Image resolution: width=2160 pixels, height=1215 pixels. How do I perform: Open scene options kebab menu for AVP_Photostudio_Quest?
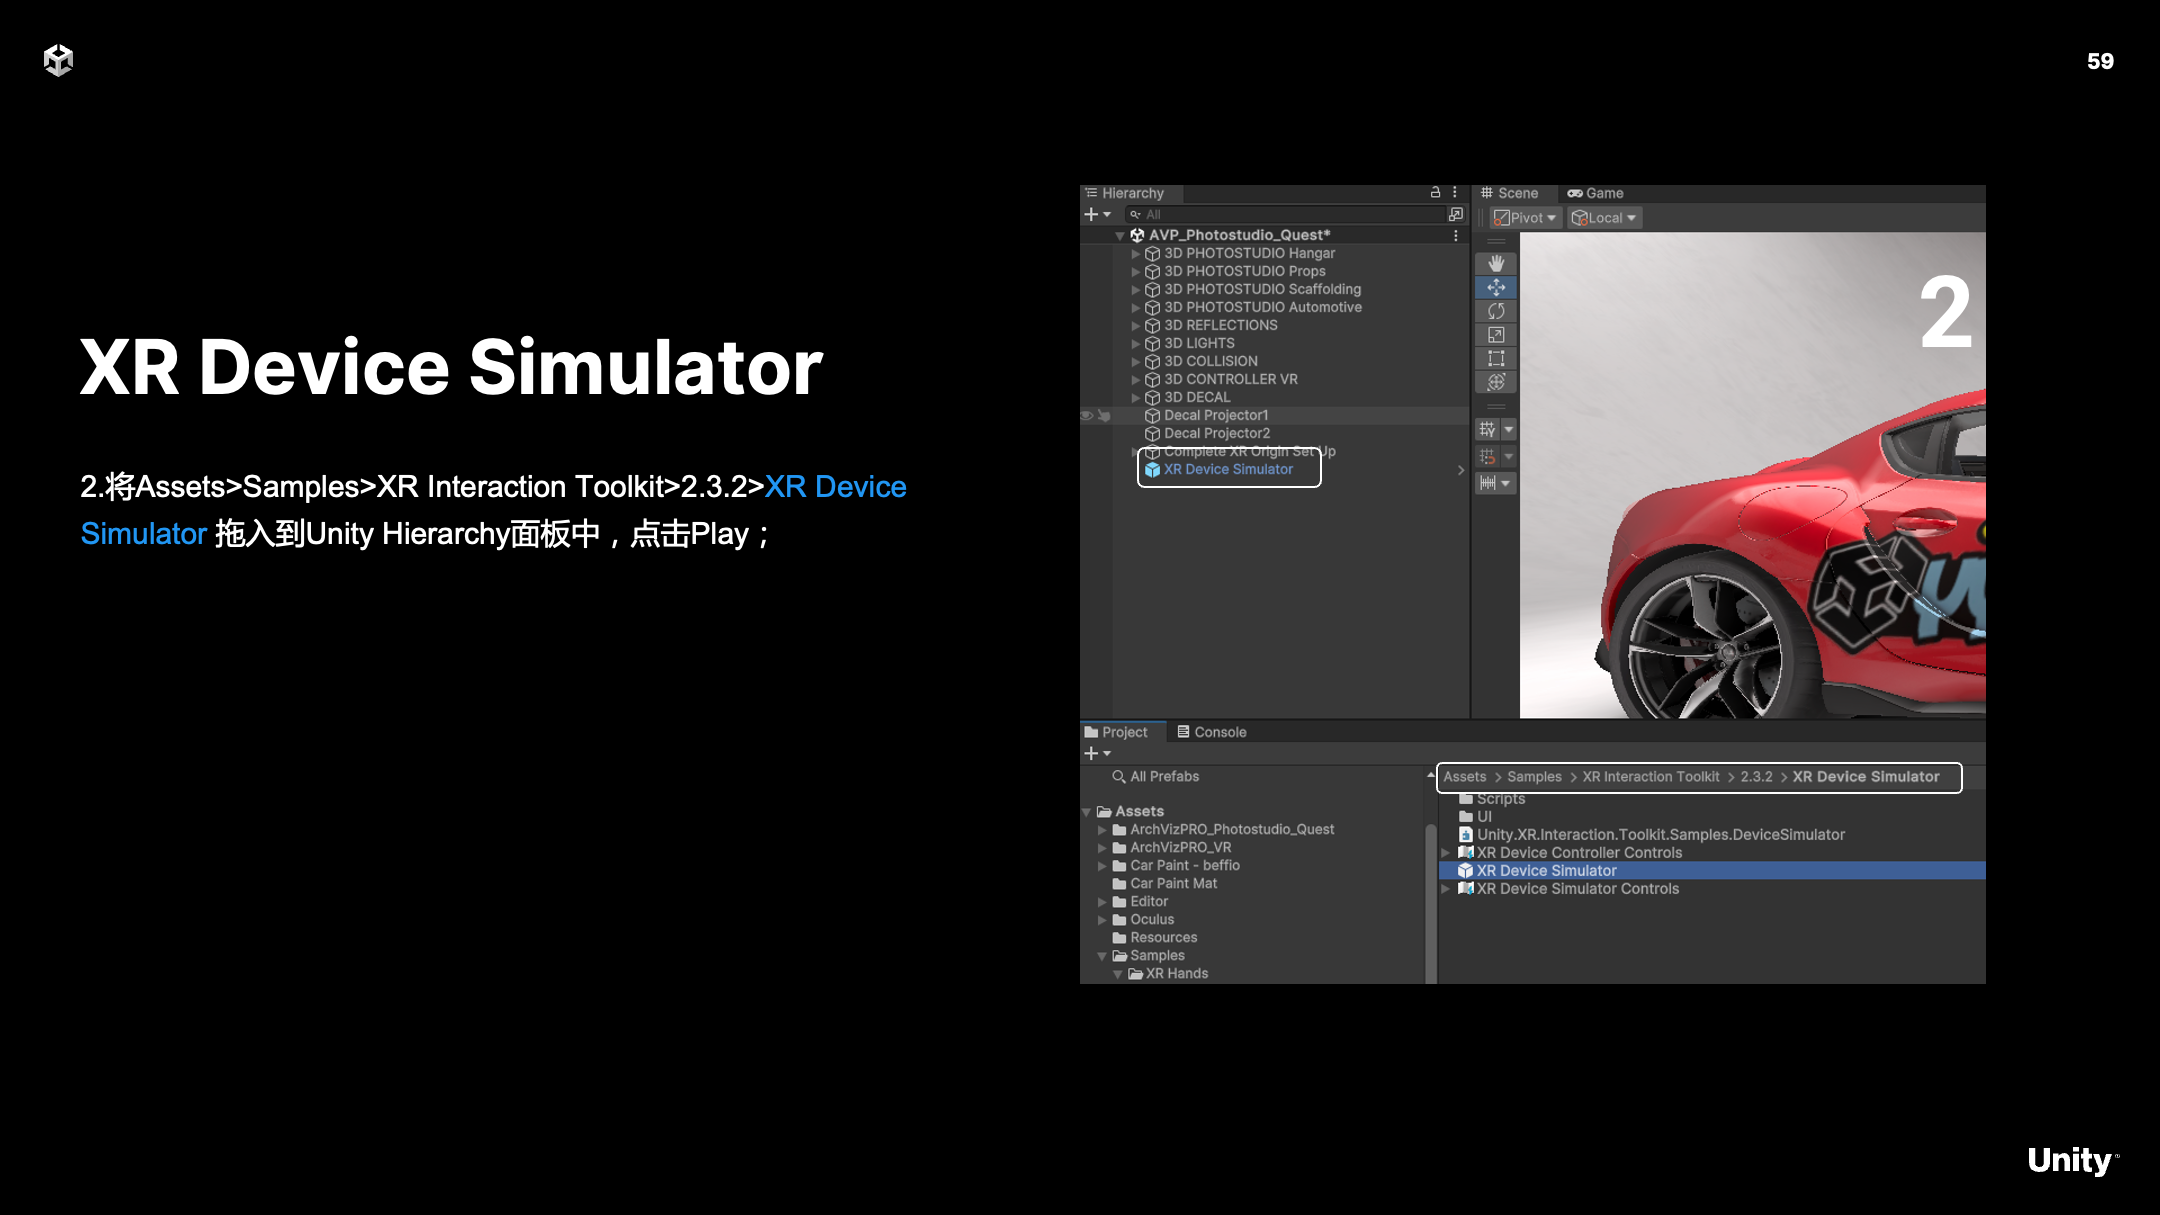coord(1456,235)
